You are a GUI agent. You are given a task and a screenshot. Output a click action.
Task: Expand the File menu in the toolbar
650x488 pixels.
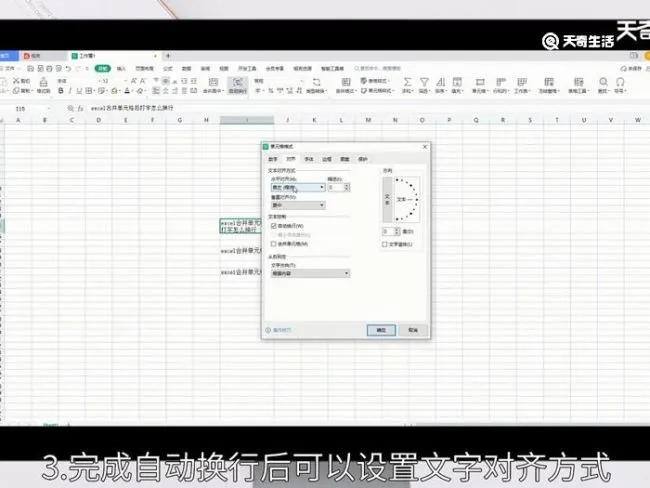(9, 68)
